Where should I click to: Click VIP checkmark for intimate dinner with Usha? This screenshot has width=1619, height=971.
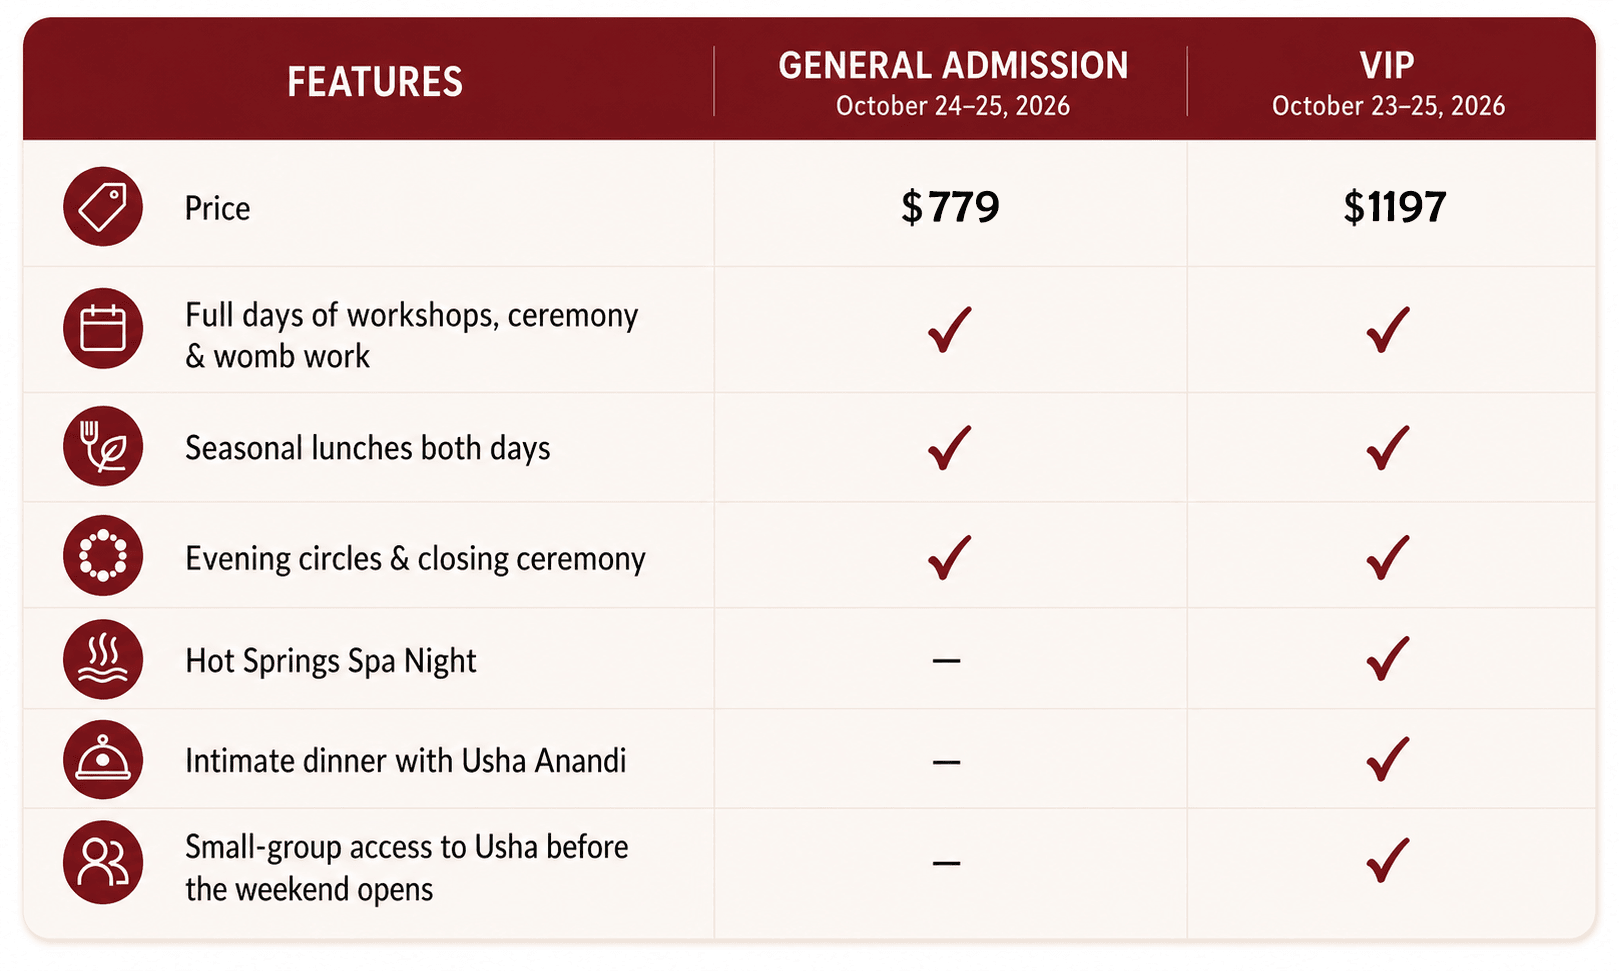point(1388,759)
